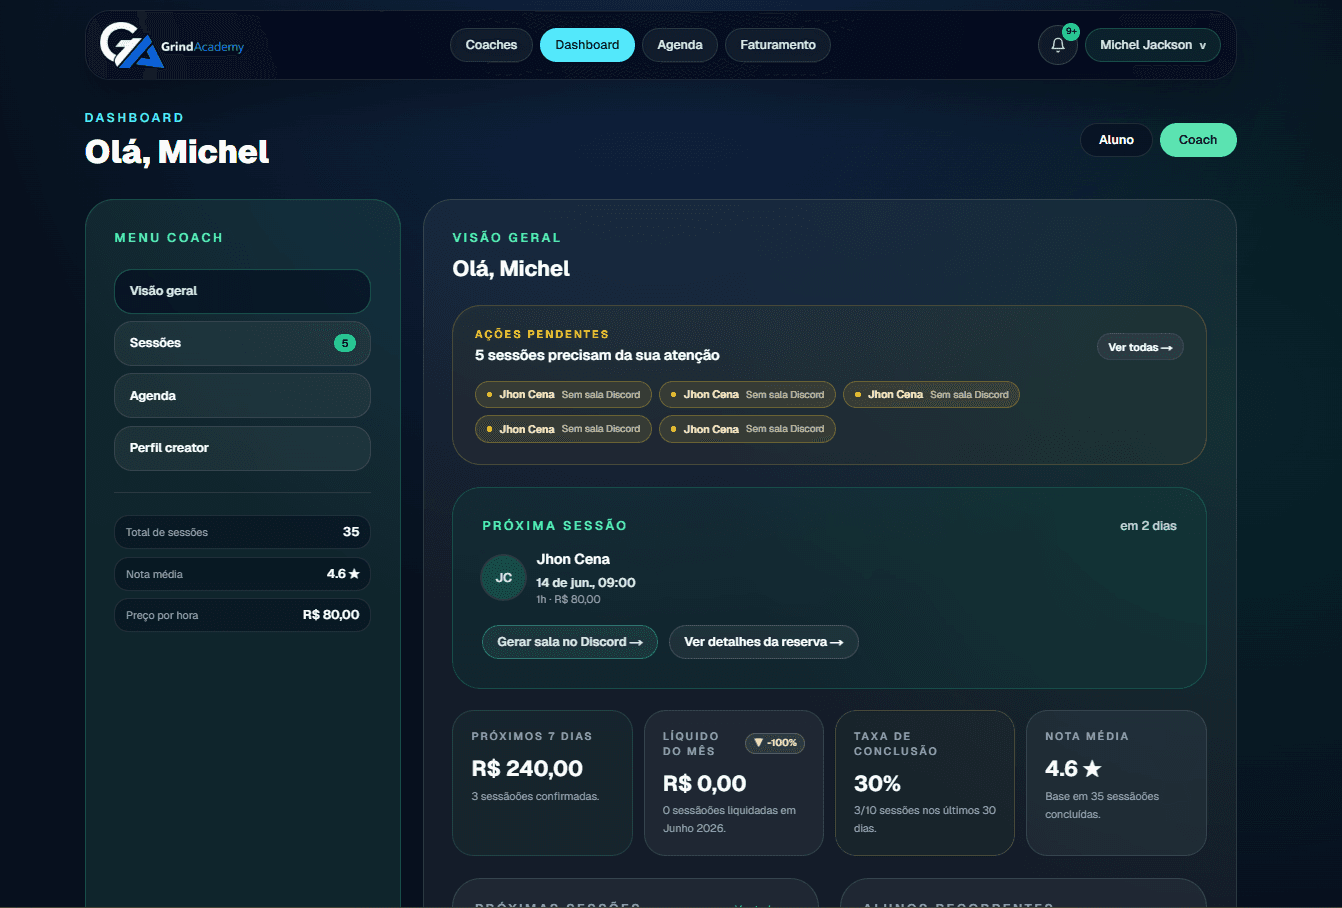Click the Taxa de conclusão card
The image size is (1342, 908).
point(925,783)
